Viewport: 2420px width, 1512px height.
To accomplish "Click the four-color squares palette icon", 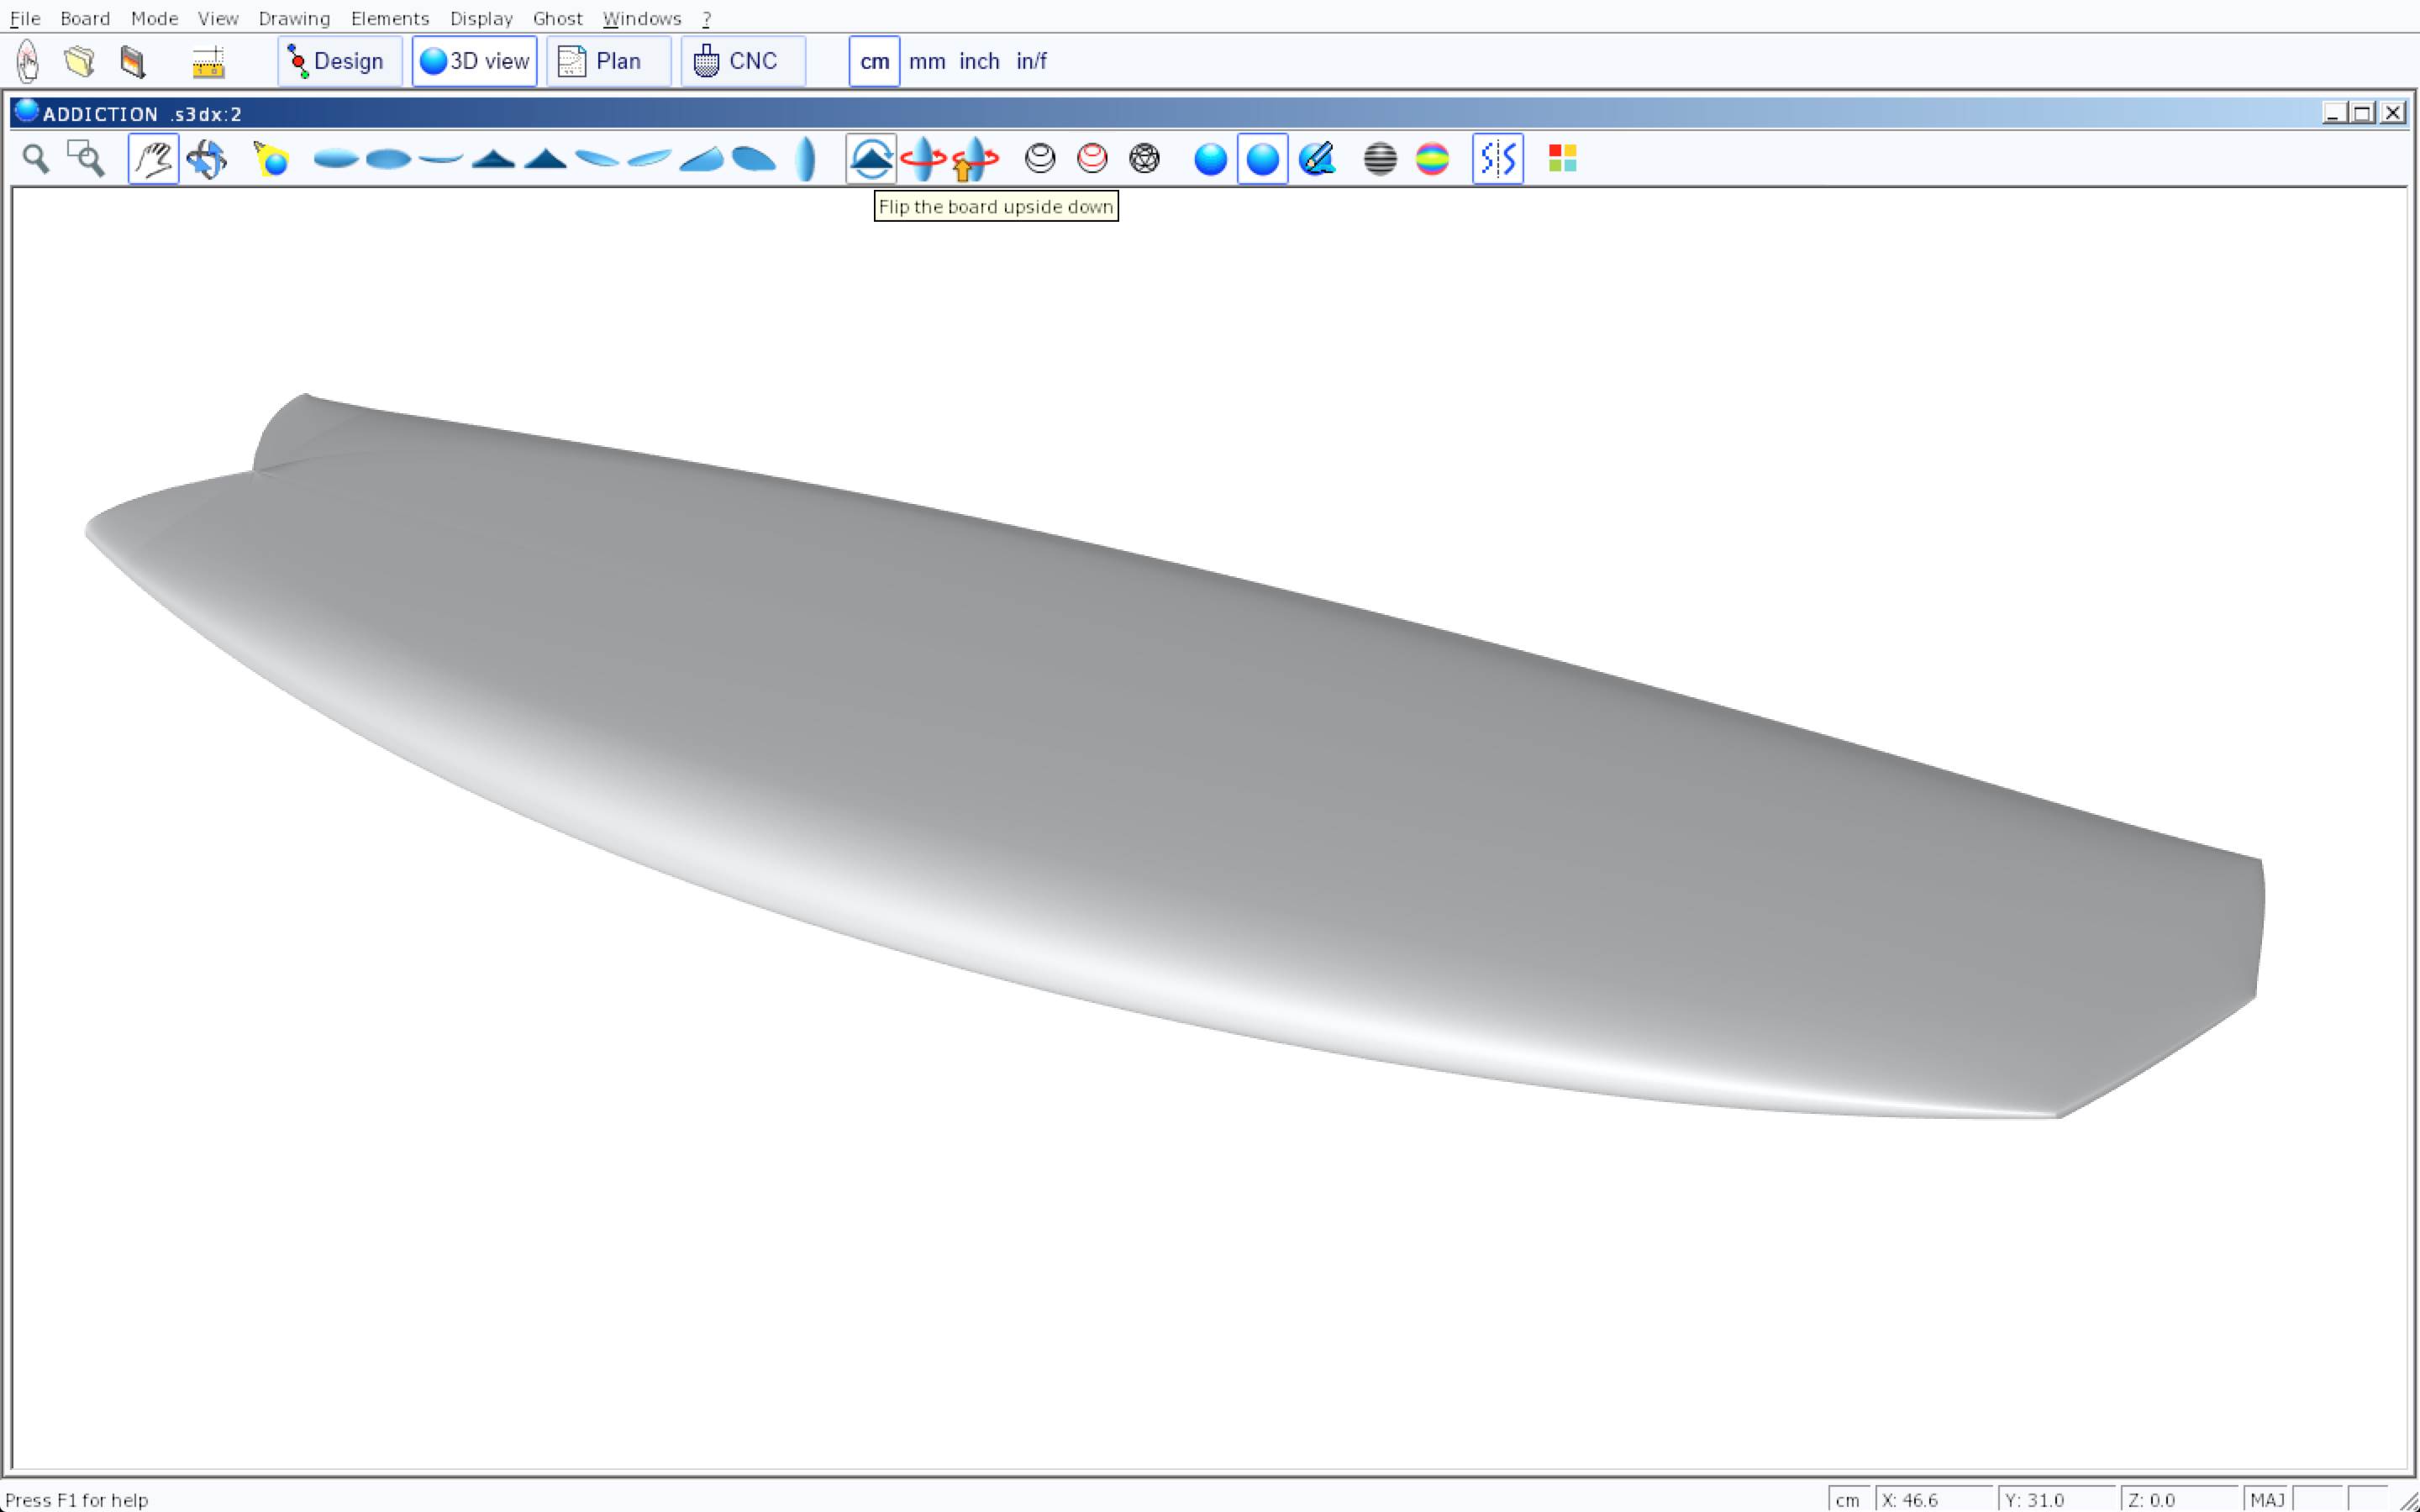I will (x=1562, y=159).
